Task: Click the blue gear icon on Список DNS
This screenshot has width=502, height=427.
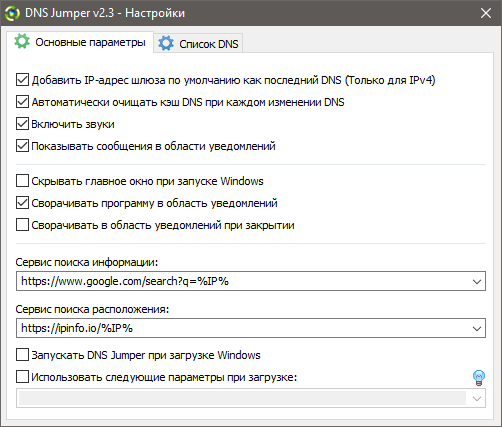Action: [166, 43]
